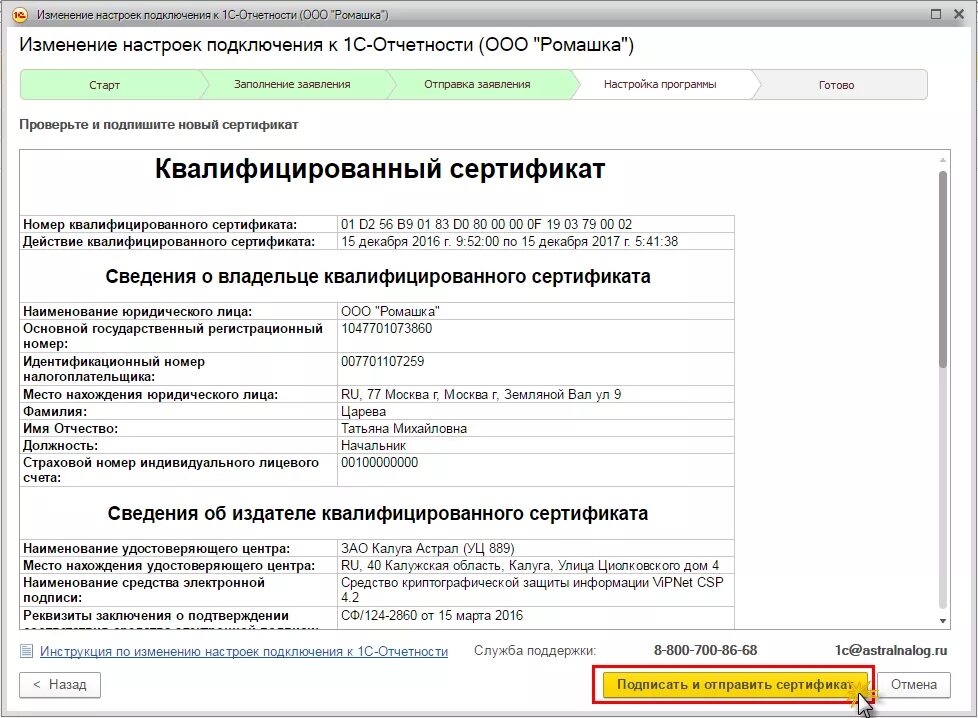This screenshot has height=718, width=978.
Task: Click certificate number 01 D2 56 B9 value
Action: pyautogui.click(x=536, y=224)
